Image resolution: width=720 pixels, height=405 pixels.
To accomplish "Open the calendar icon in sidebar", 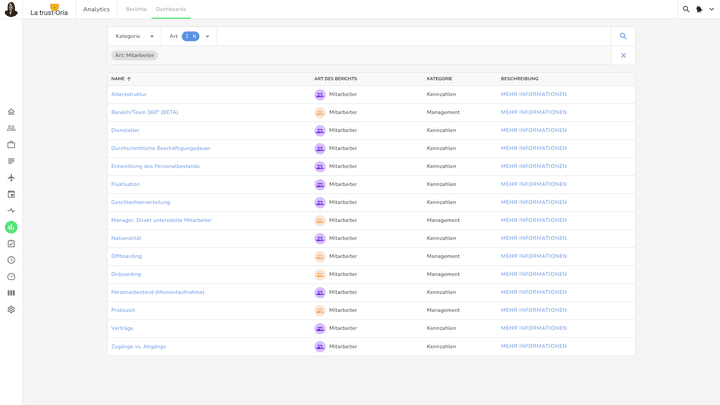I will click(x=11, y=194).
